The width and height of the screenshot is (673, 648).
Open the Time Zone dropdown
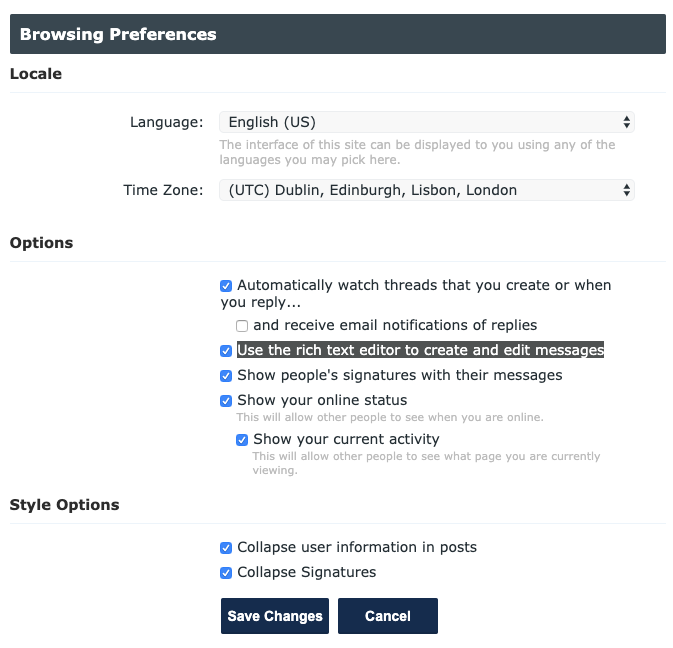[427, 190]
